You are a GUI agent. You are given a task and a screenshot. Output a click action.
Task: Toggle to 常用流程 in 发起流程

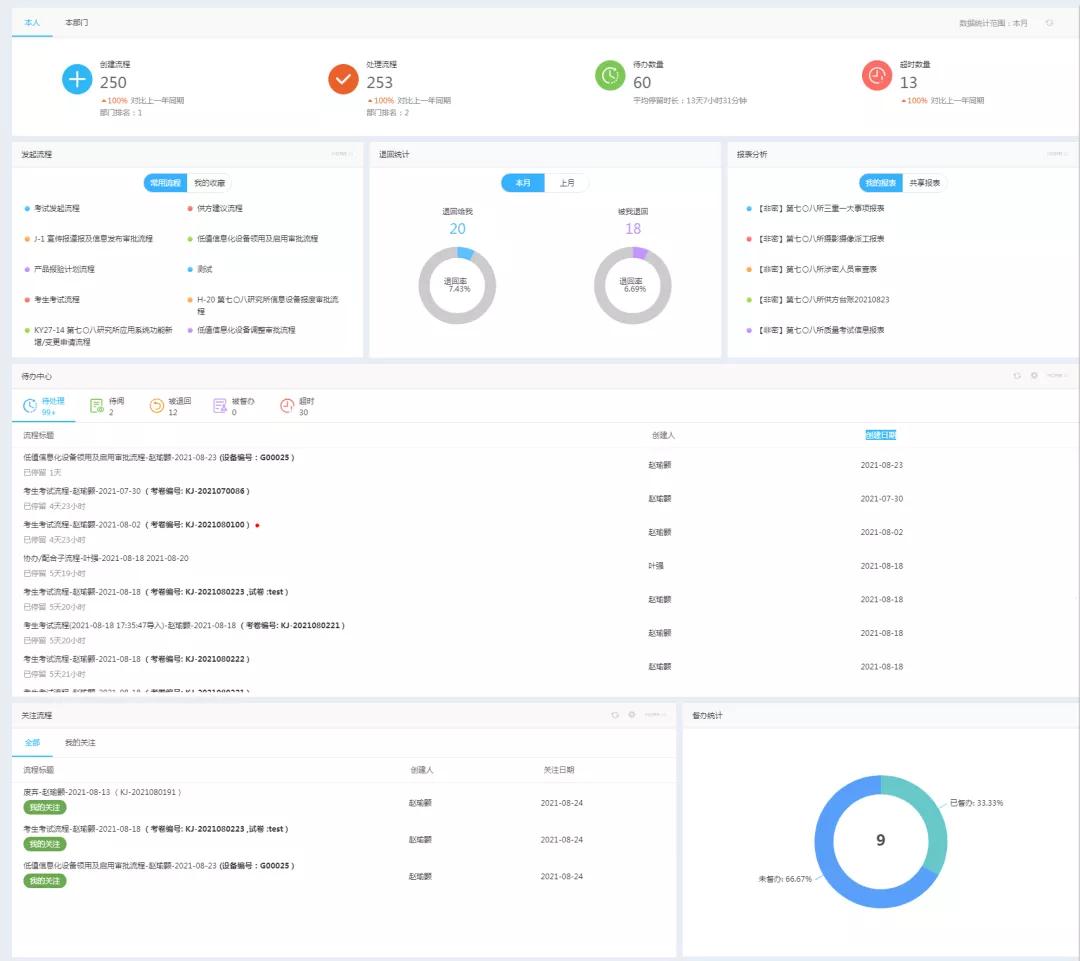pyautogui.click(x=165, y=183)
